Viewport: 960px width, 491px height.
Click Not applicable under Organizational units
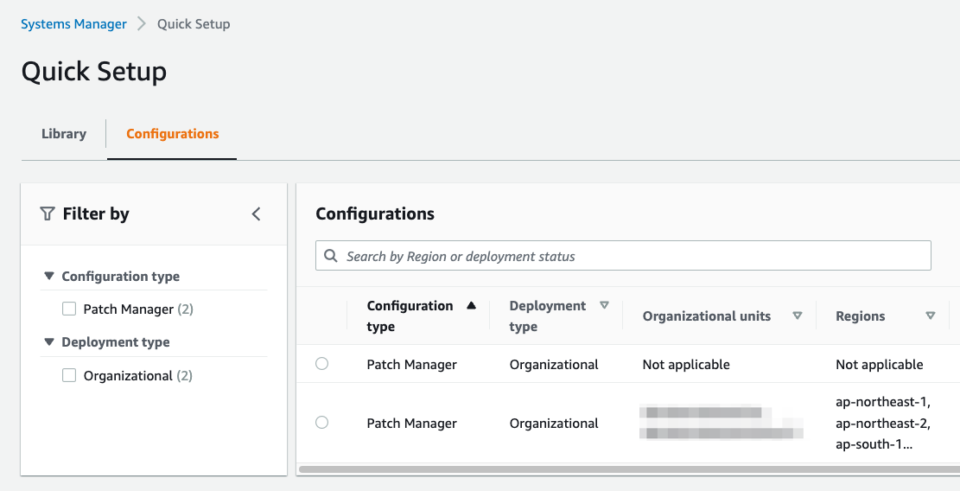coord(686,364)
